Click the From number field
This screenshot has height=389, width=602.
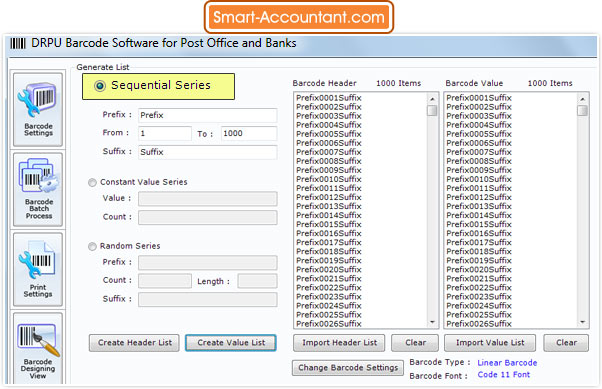[165, 133]
